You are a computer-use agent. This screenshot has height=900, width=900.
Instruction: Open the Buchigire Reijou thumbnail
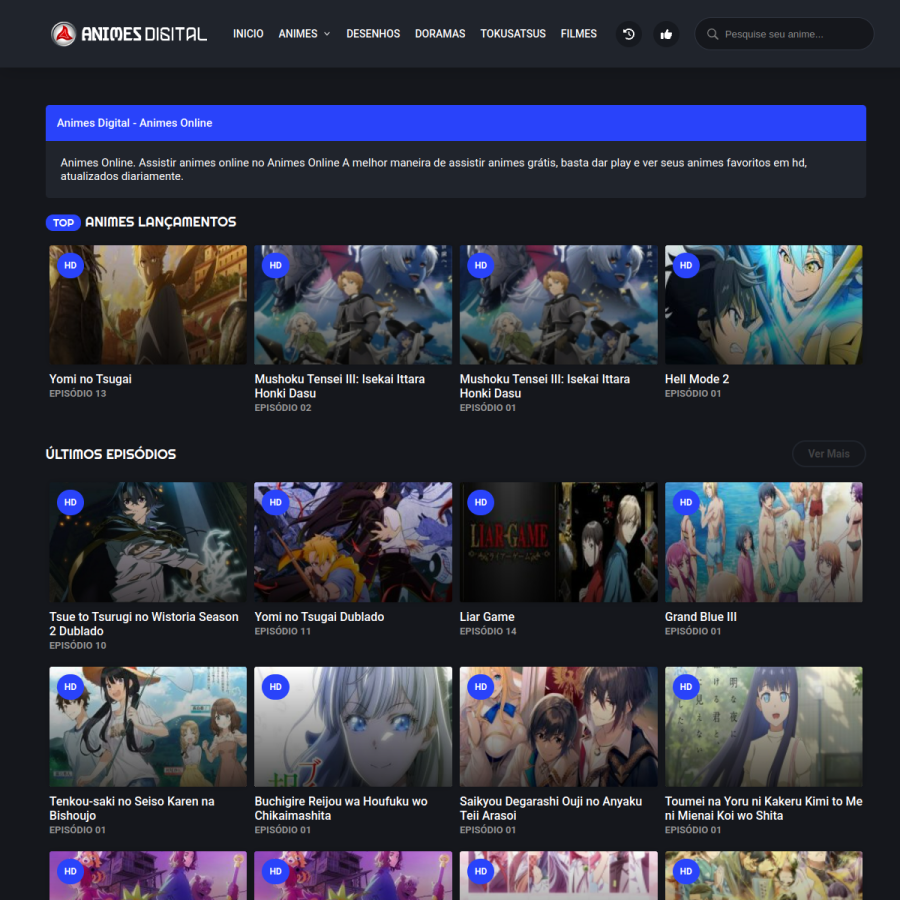click(x=353, y=727)
